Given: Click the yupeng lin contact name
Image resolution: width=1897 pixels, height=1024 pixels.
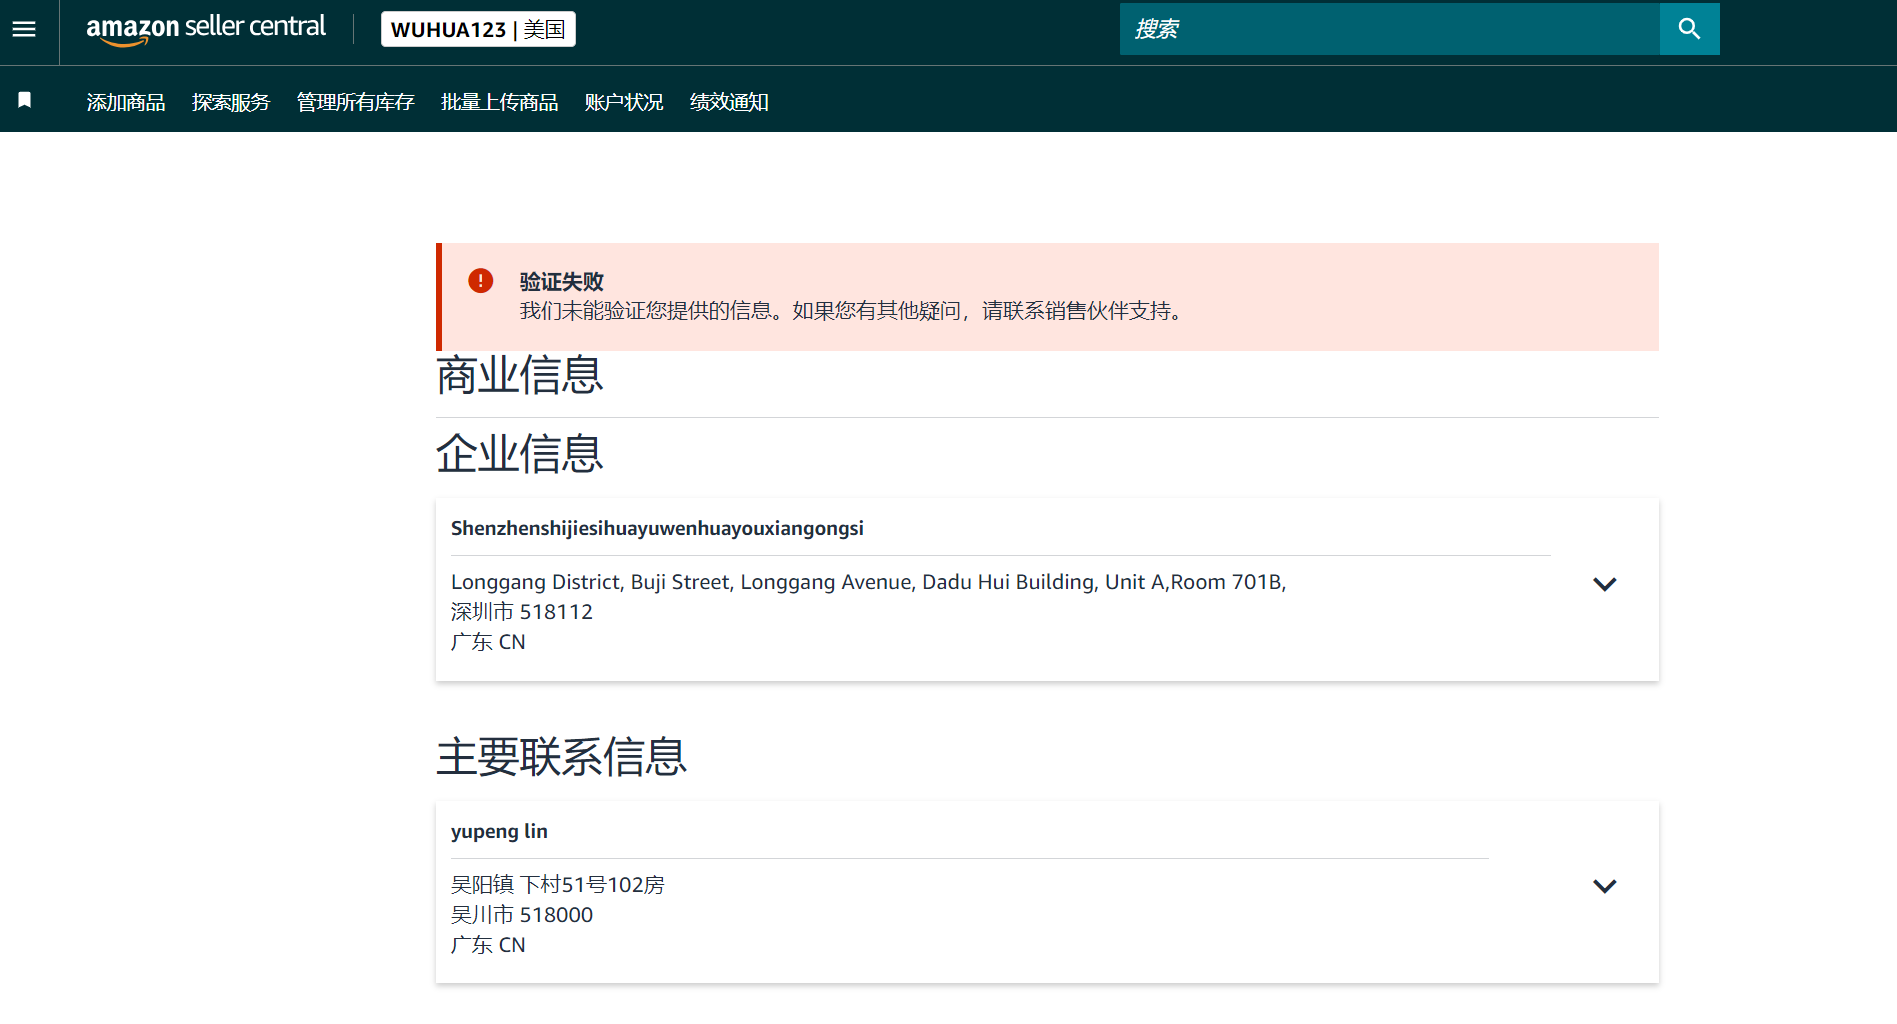Looking at the screenshot, I should point(499,831).
